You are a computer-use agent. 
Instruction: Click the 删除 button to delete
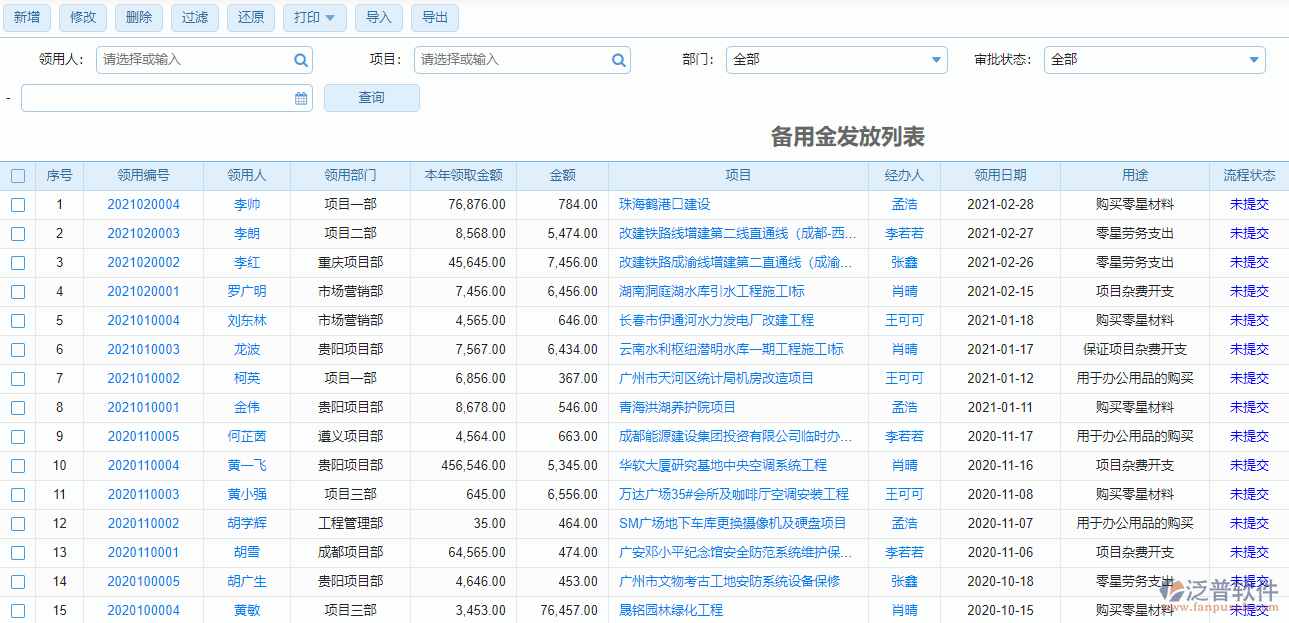(138, 17)
